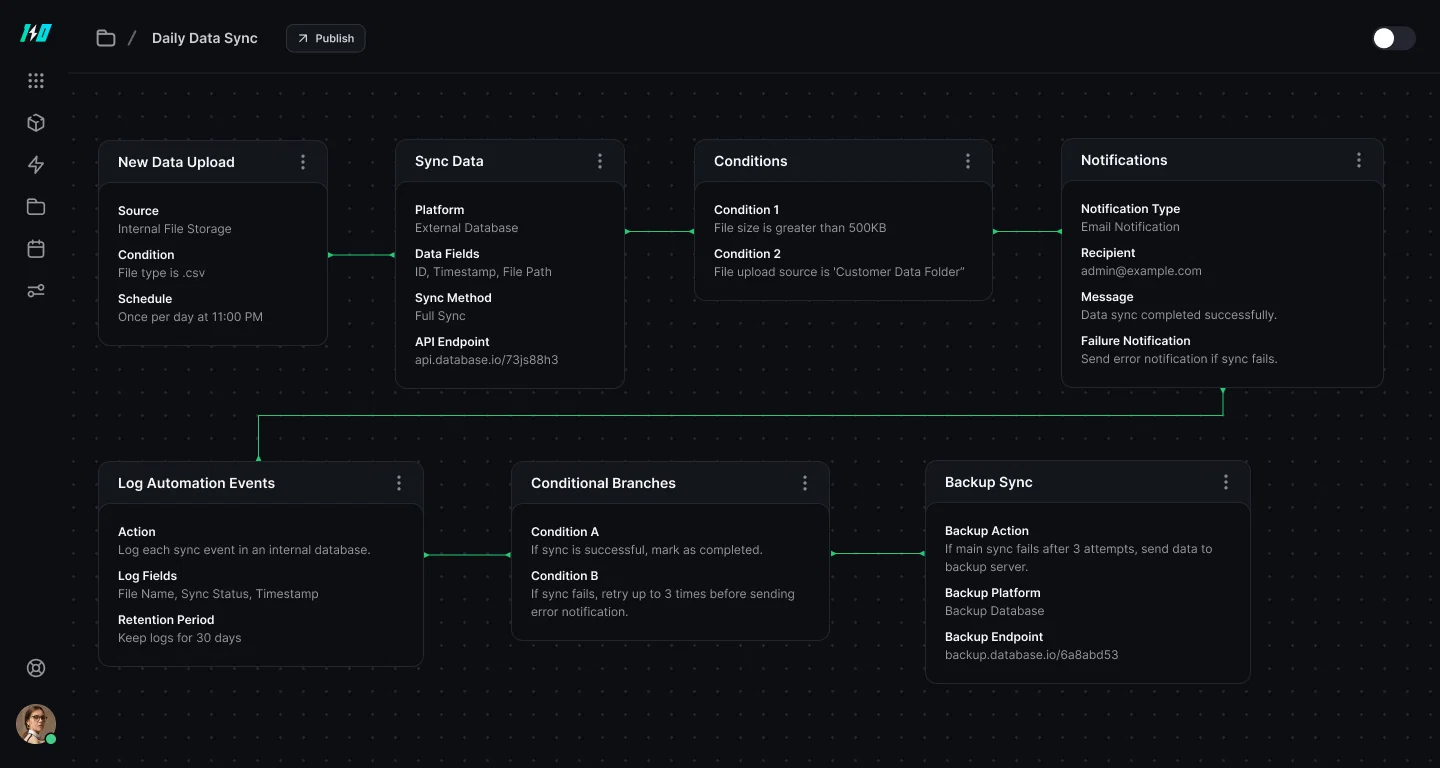Click the breadcrumb folder icon
This screenshot has width=1440, height=768.
coord(106,38)
